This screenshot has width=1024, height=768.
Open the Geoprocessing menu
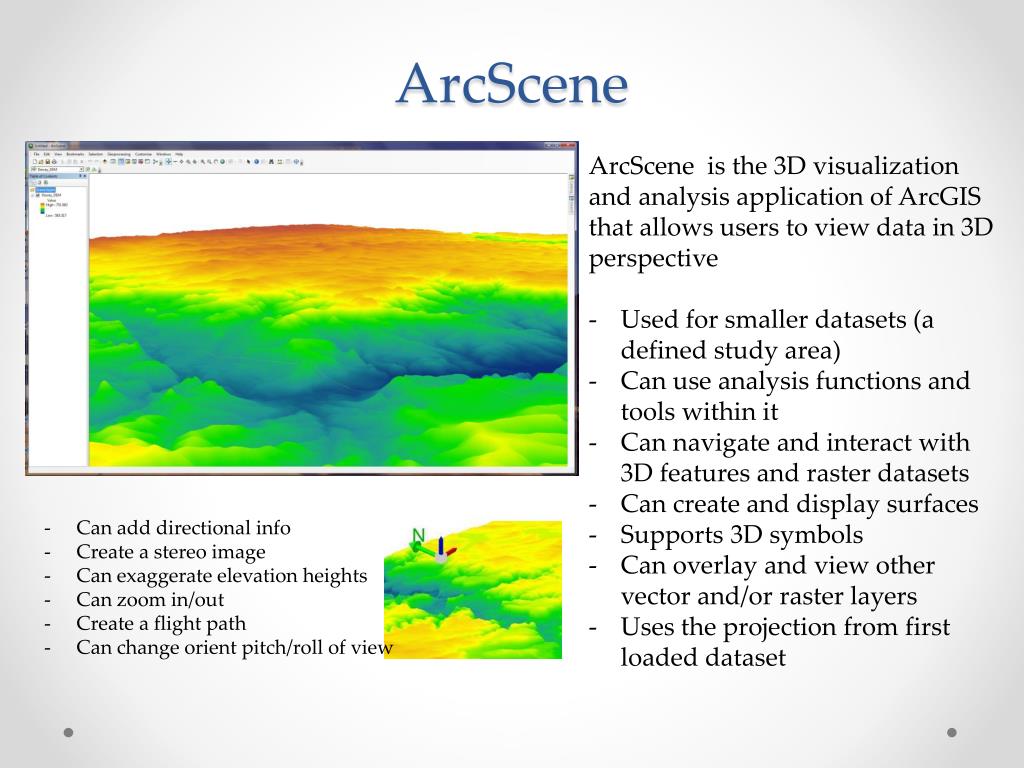(x=119, y=154)
